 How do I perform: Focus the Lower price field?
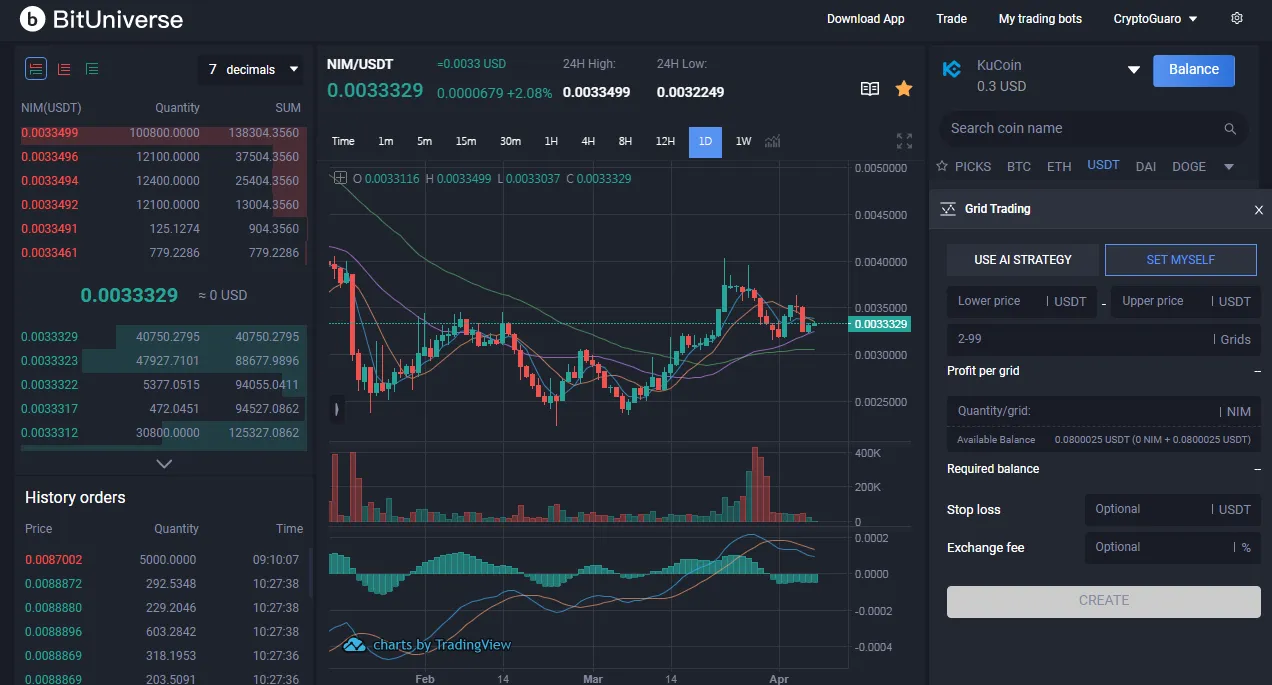coord(1021,301)
